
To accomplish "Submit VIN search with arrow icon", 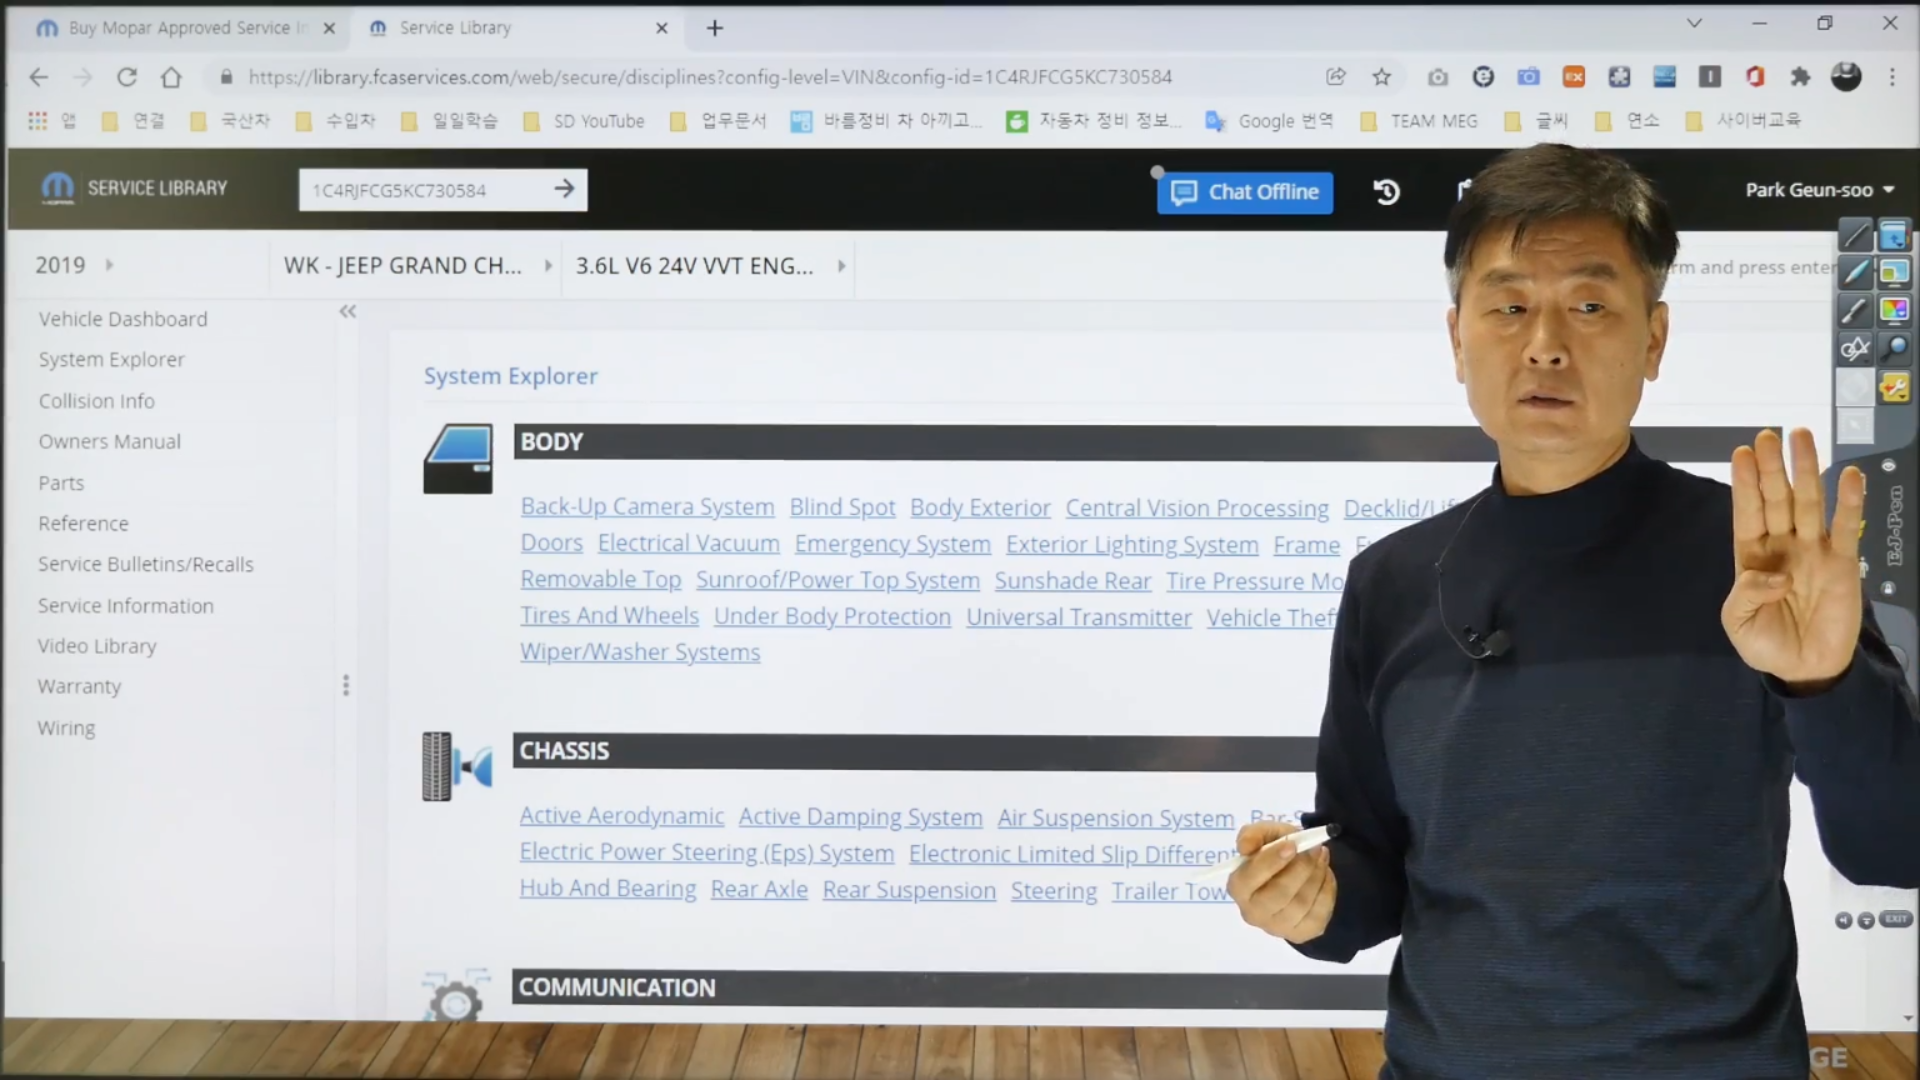I will coord(564,189).
